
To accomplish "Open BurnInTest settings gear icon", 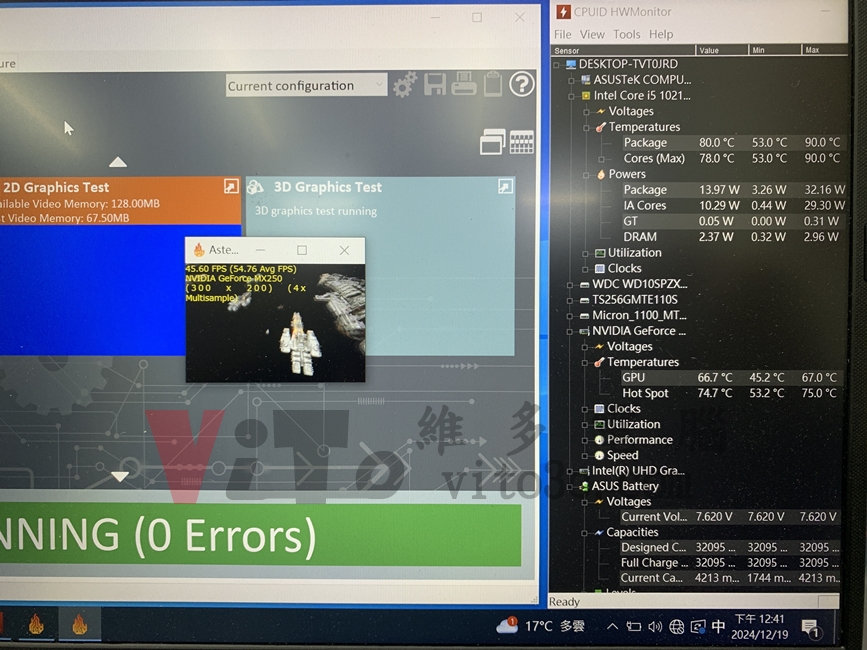I will [405, 85].
